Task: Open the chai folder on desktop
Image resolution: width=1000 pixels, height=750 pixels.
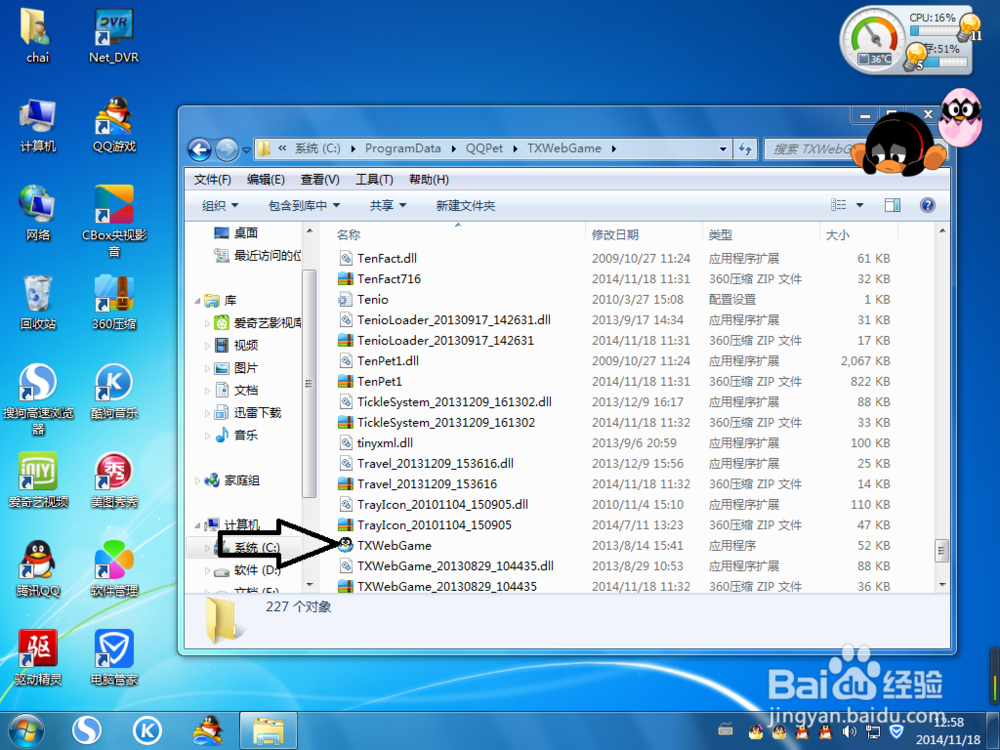Action: pyautogui.click(x=37, y=35)
